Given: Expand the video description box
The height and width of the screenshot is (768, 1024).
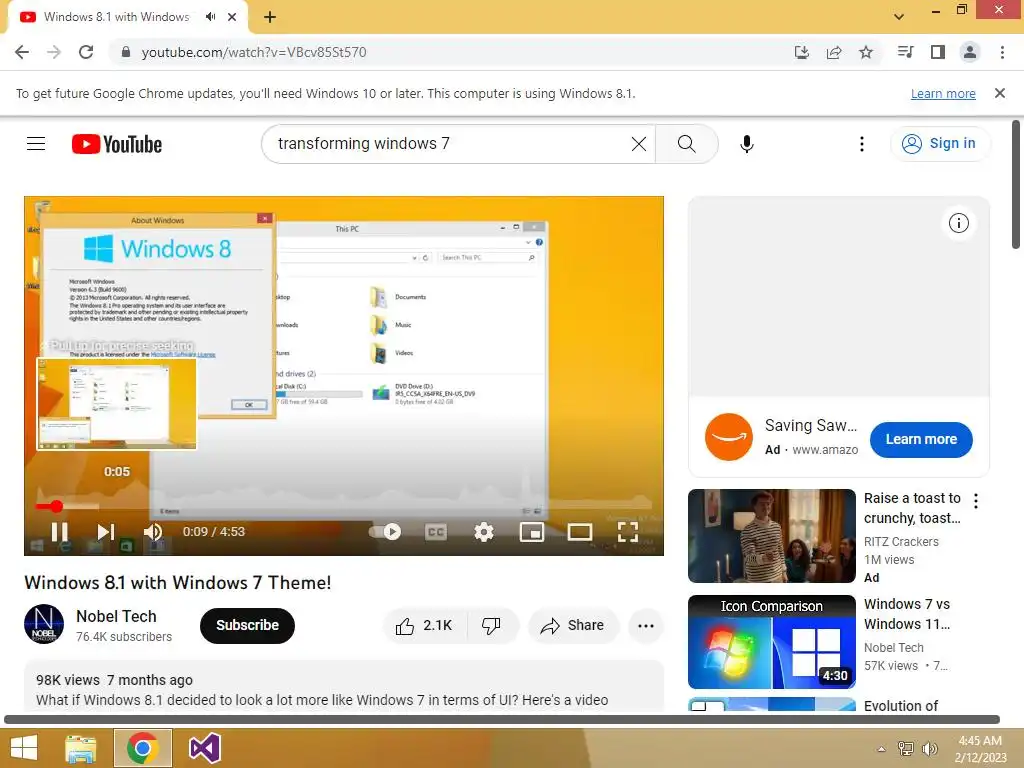Looking at the screenshot, I should click(344, 686).
